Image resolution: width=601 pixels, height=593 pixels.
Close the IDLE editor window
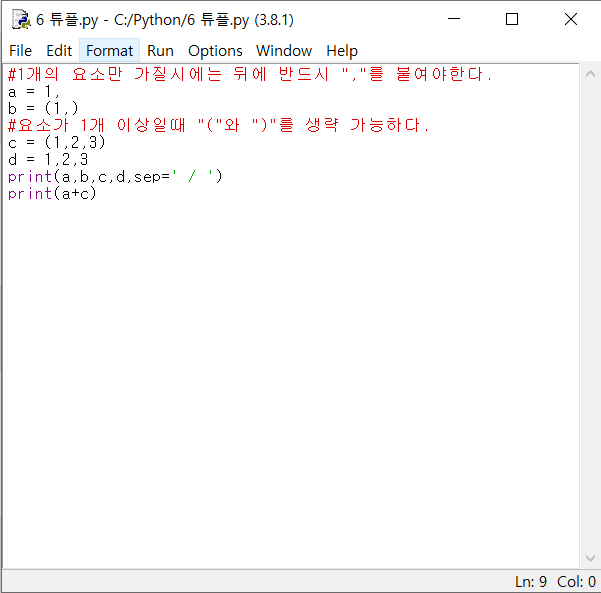571,19
